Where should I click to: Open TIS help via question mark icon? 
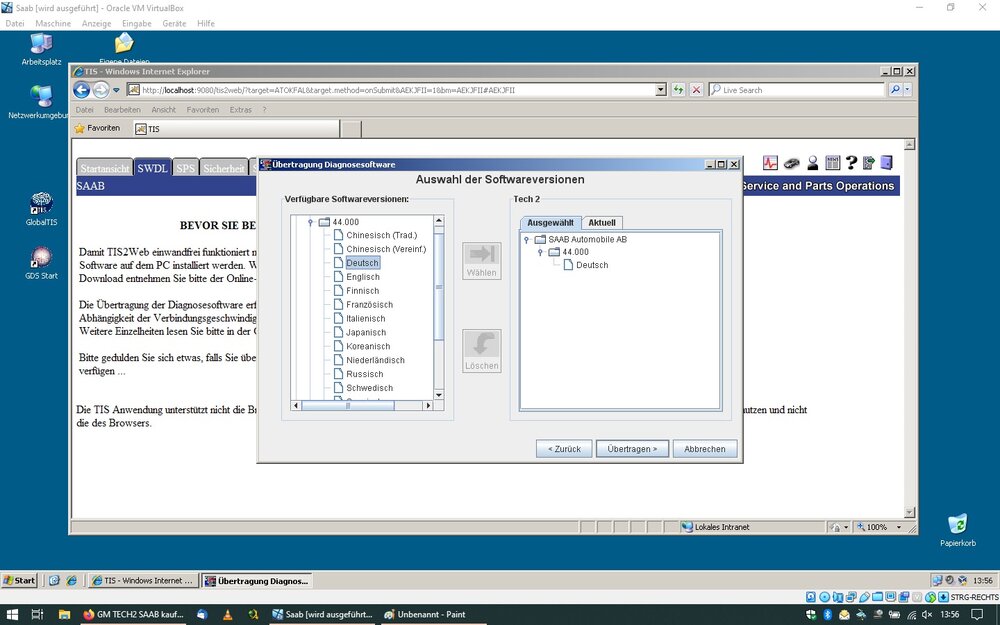pyautogui.click(x=851, y=163)
